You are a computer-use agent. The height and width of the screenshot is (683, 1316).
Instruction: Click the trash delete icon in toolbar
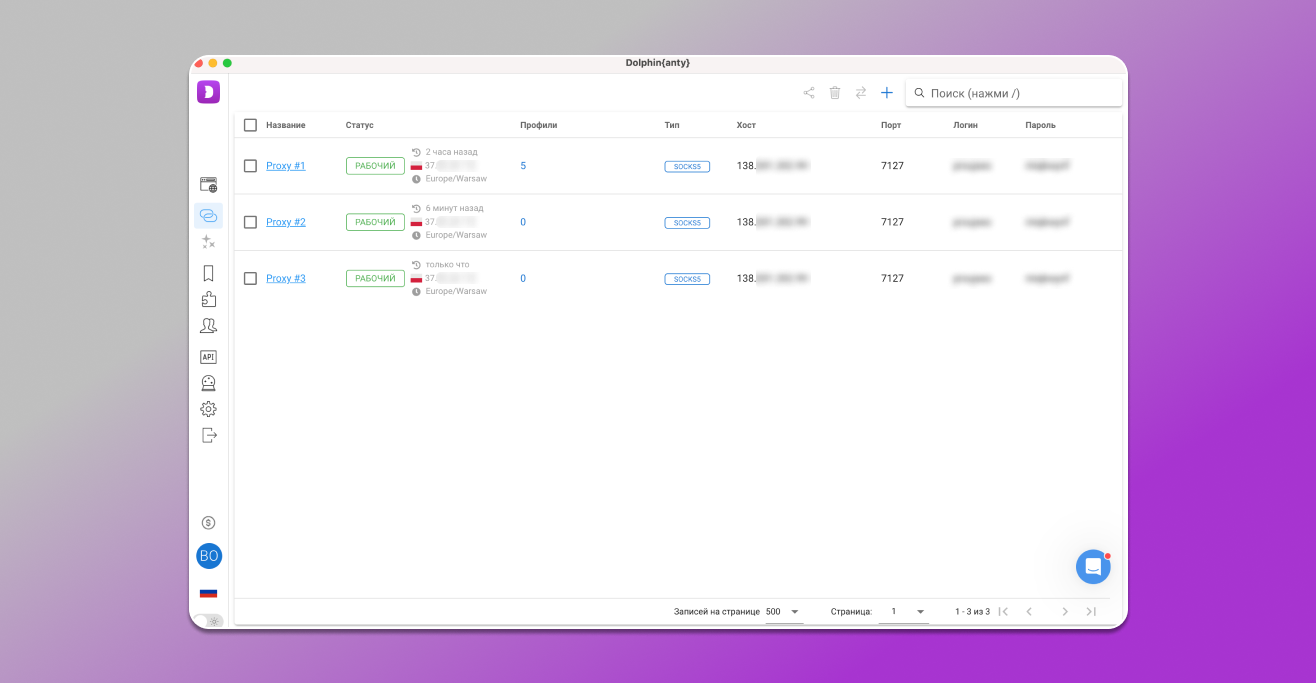pos(835,93)
